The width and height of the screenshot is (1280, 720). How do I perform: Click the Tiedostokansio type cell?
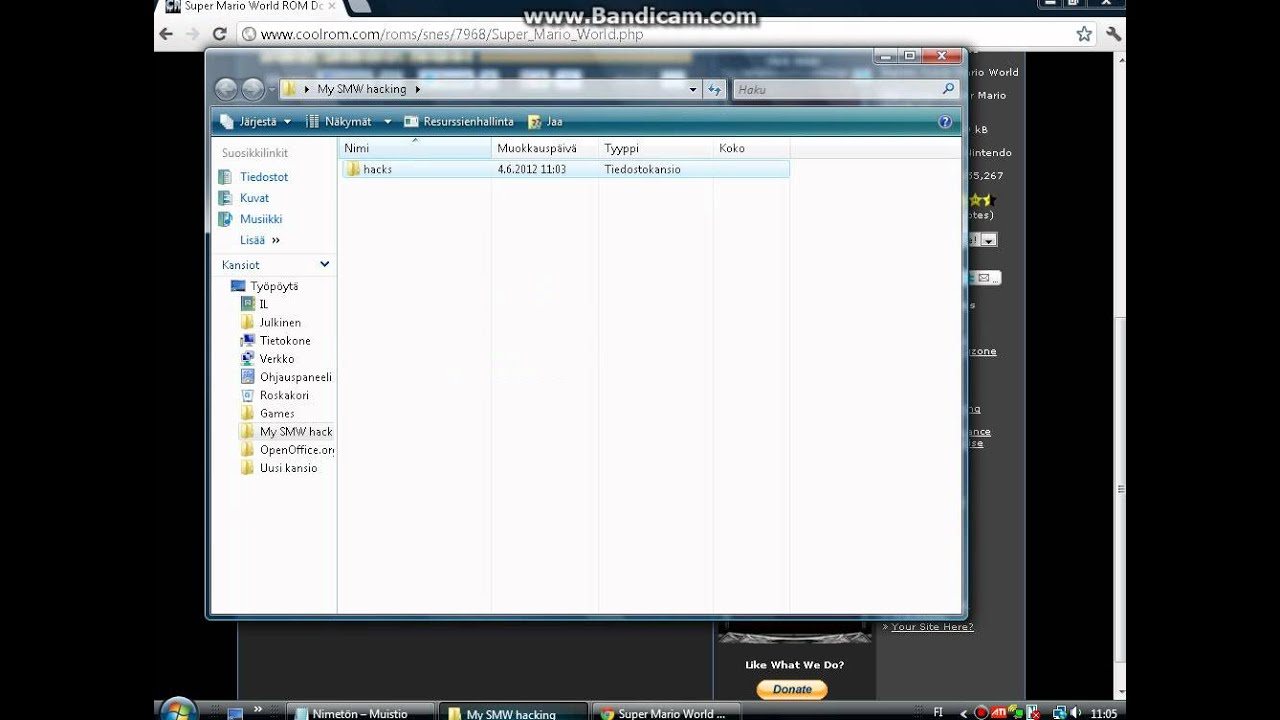[642, 169]
